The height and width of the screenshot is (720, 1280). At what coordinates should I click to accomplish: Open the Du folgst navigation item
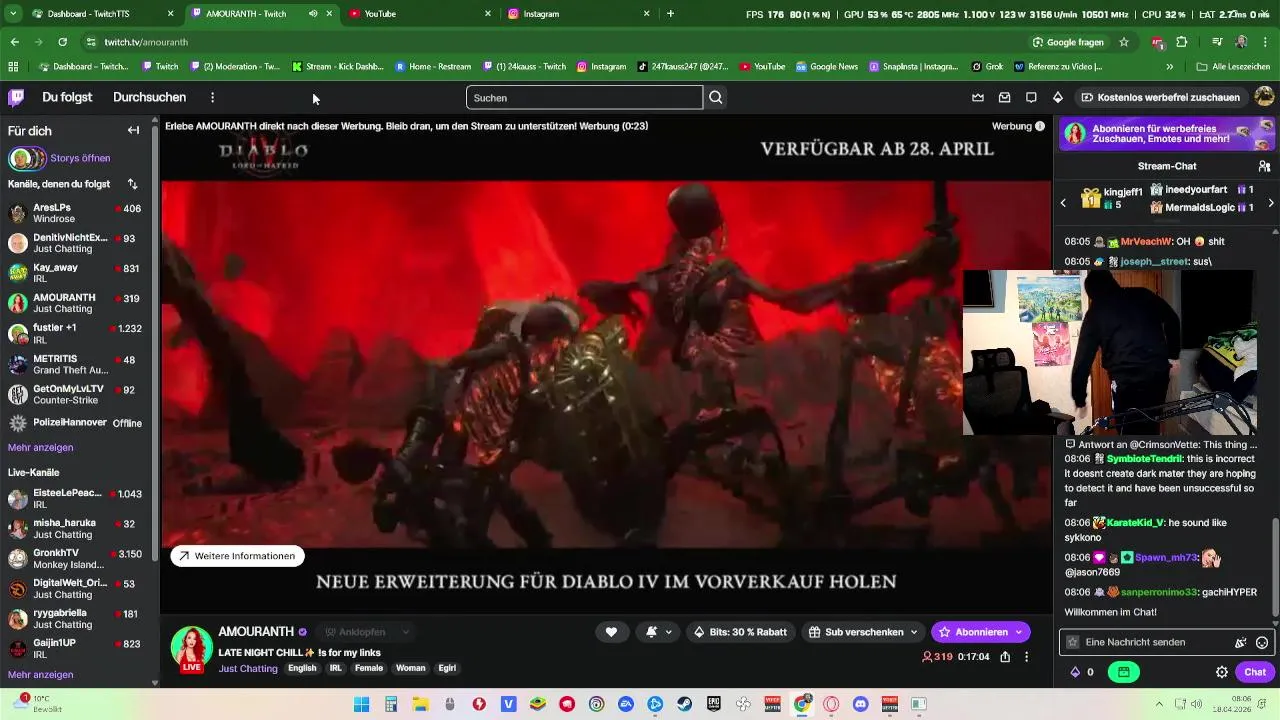click(67, 97)
